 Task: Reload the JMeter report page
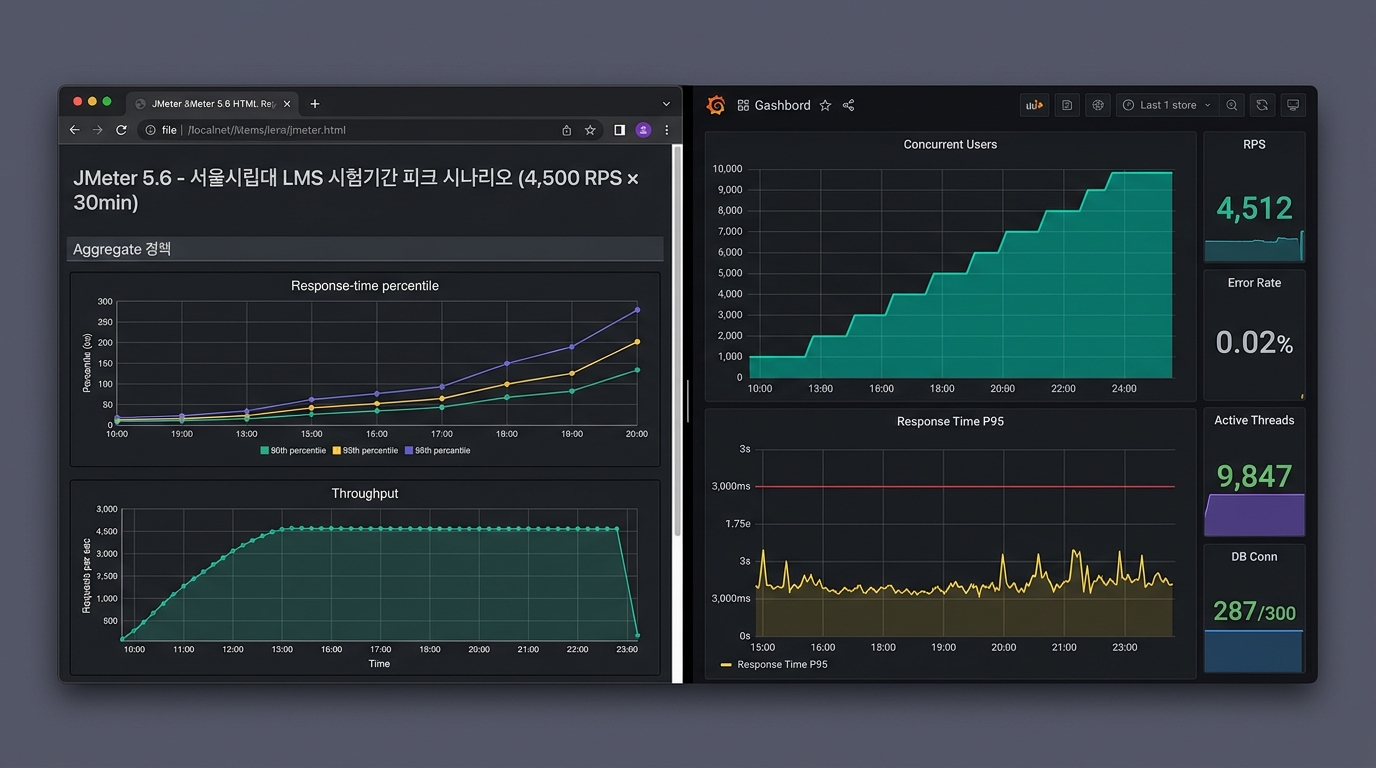(122, 130)
